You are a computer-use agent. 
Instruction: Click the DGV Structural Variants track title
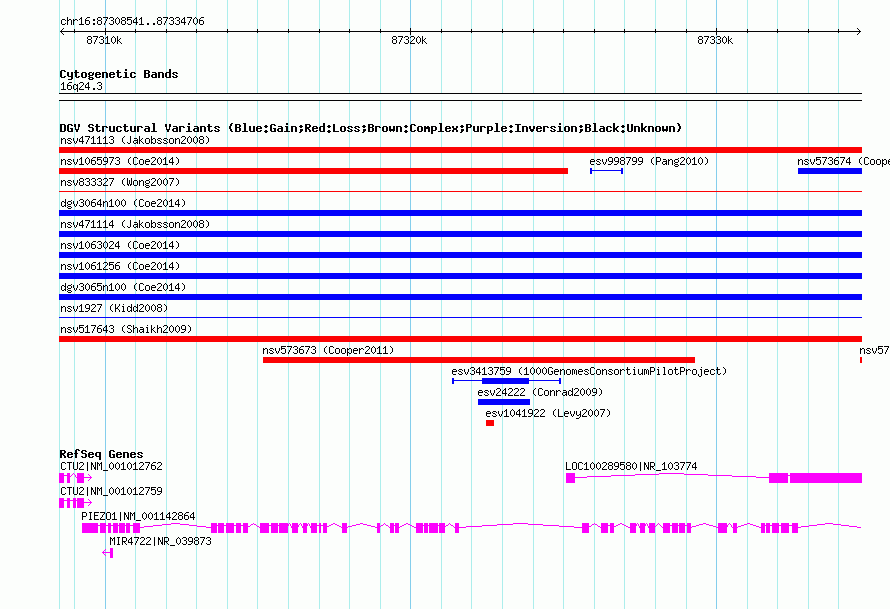[371, 128]
